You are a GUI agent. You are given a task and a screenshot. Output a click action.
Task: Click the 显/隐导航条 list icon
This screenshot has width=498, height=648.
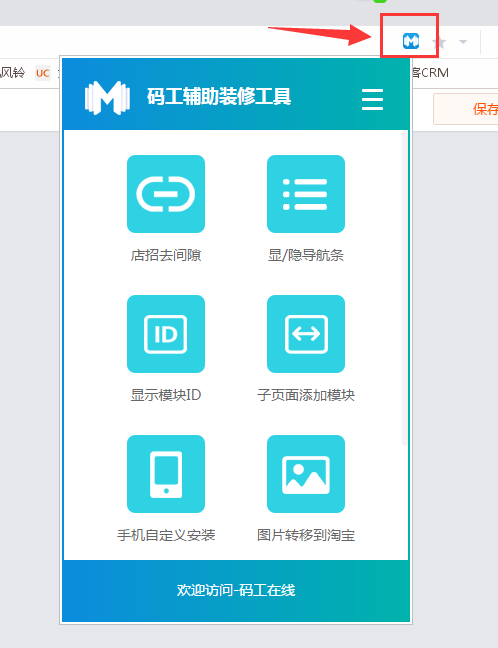coord(306,194)
